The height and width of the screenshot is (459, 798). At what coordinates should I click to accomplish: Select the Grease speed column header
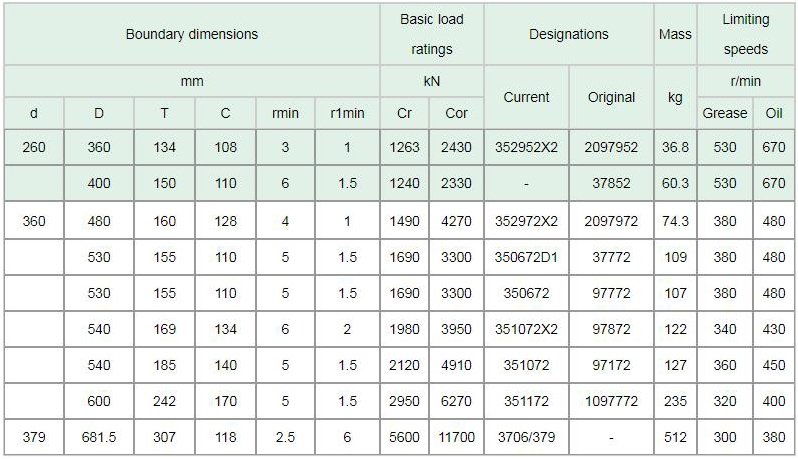click(725, 113)
